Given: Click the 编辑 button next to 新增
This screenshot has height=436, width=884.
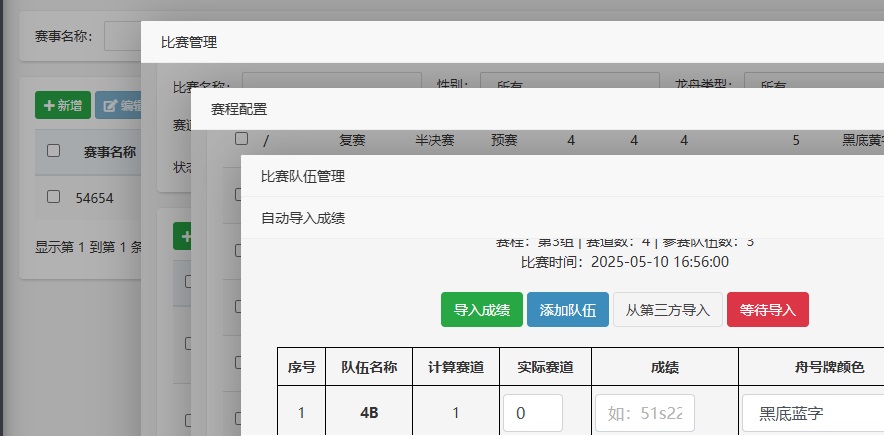Looking at the screenshot, I should coord(118,105).
